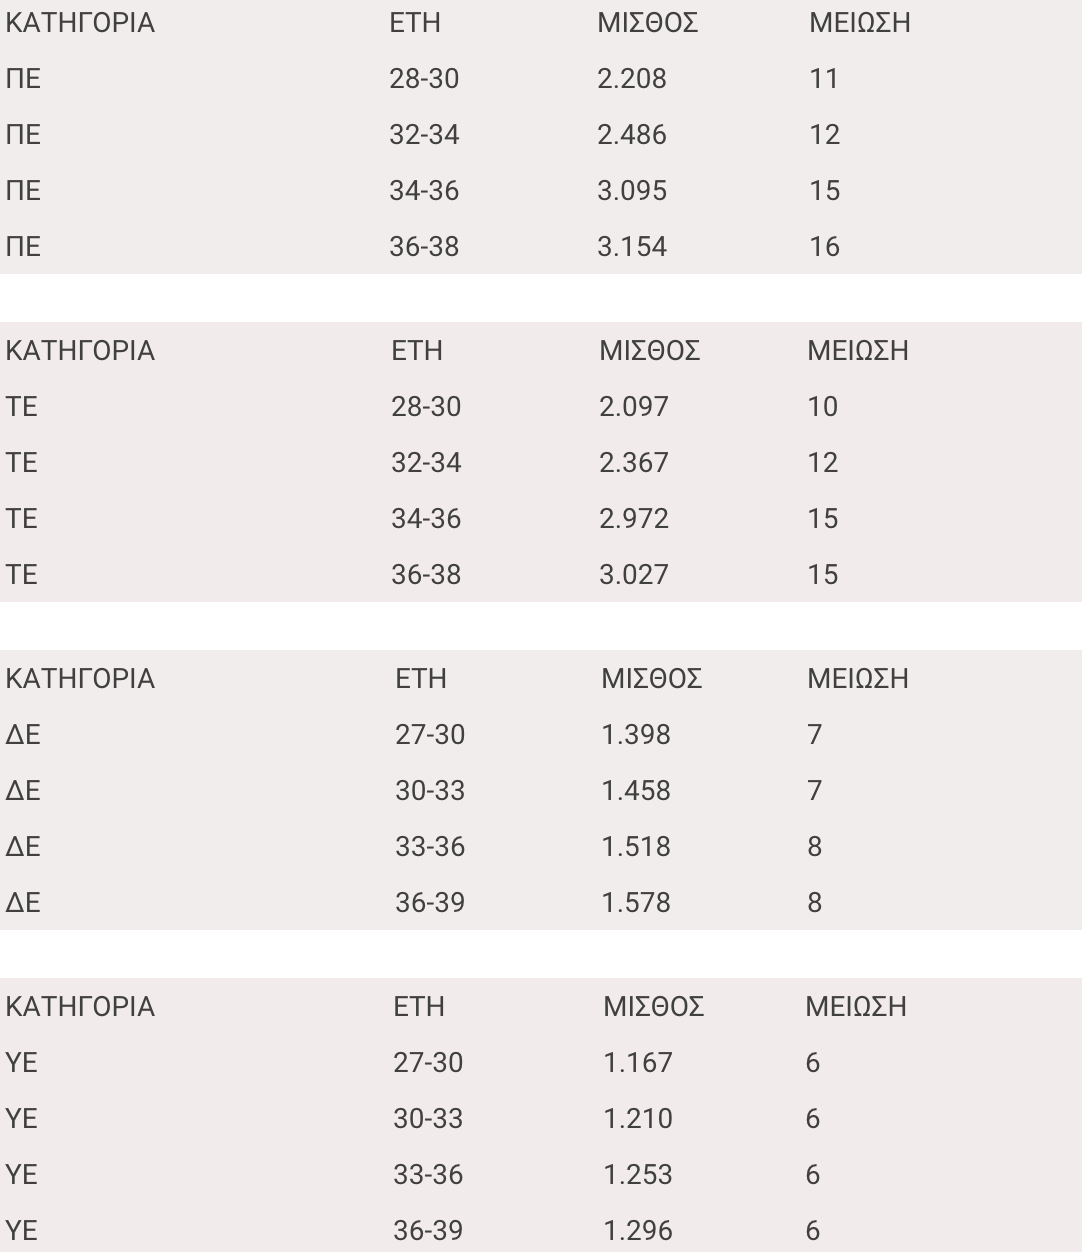This screenshot has width=1082, height=1252.
Task: Click the salary value 2.208
Action: click(631, 79)
